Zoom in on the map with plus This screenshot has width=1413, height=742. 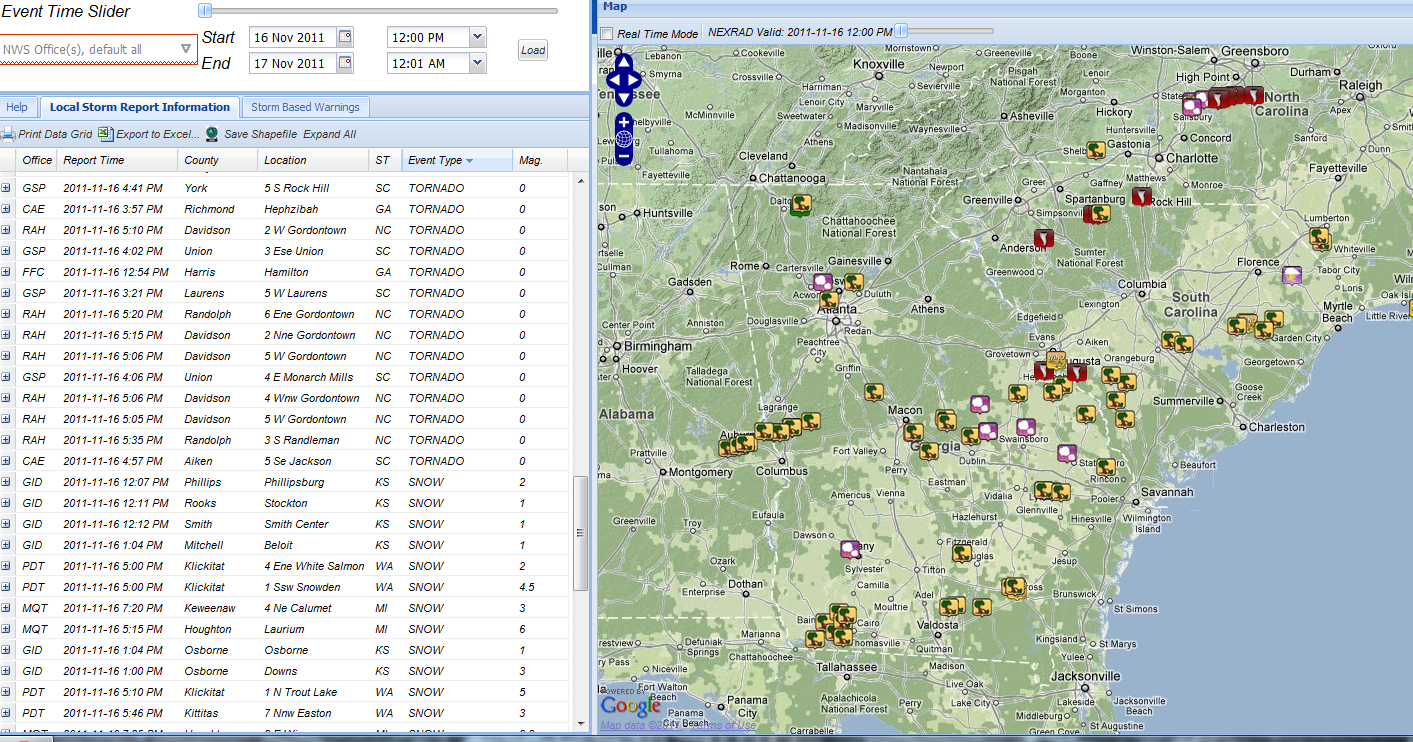pyautogui.click(x=624, y=122)
